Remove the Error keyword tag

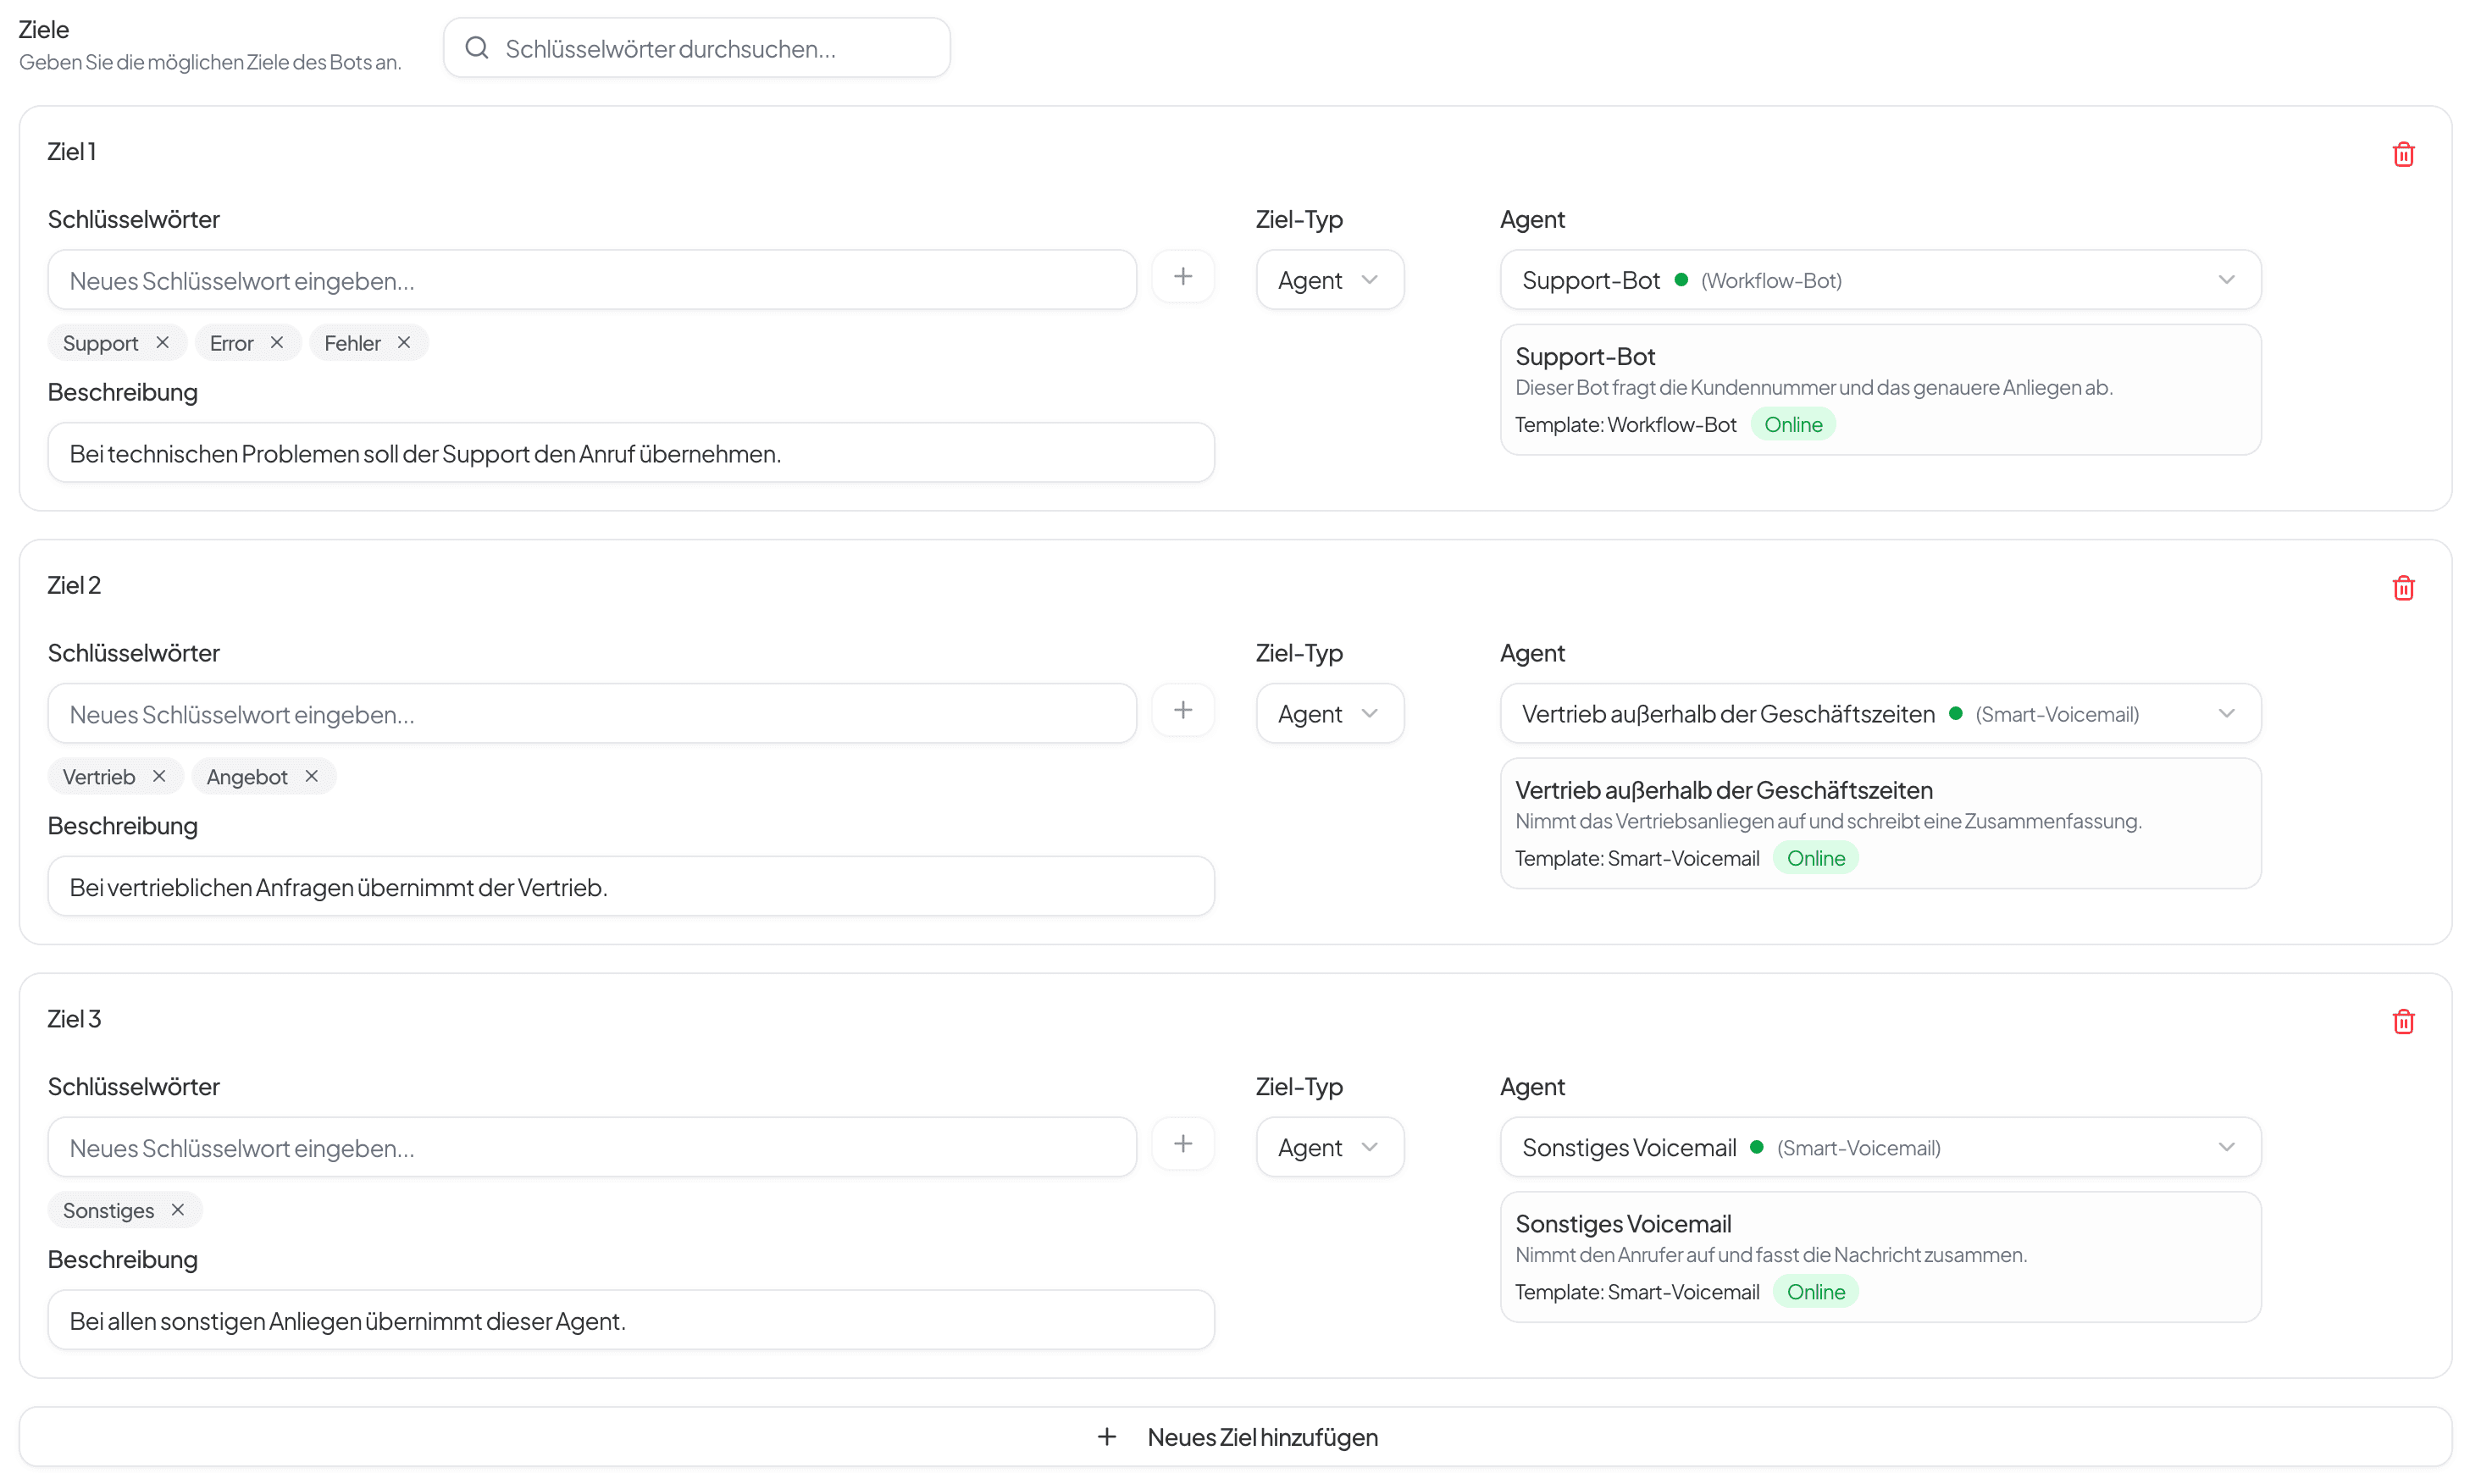[x=277, y=343]
